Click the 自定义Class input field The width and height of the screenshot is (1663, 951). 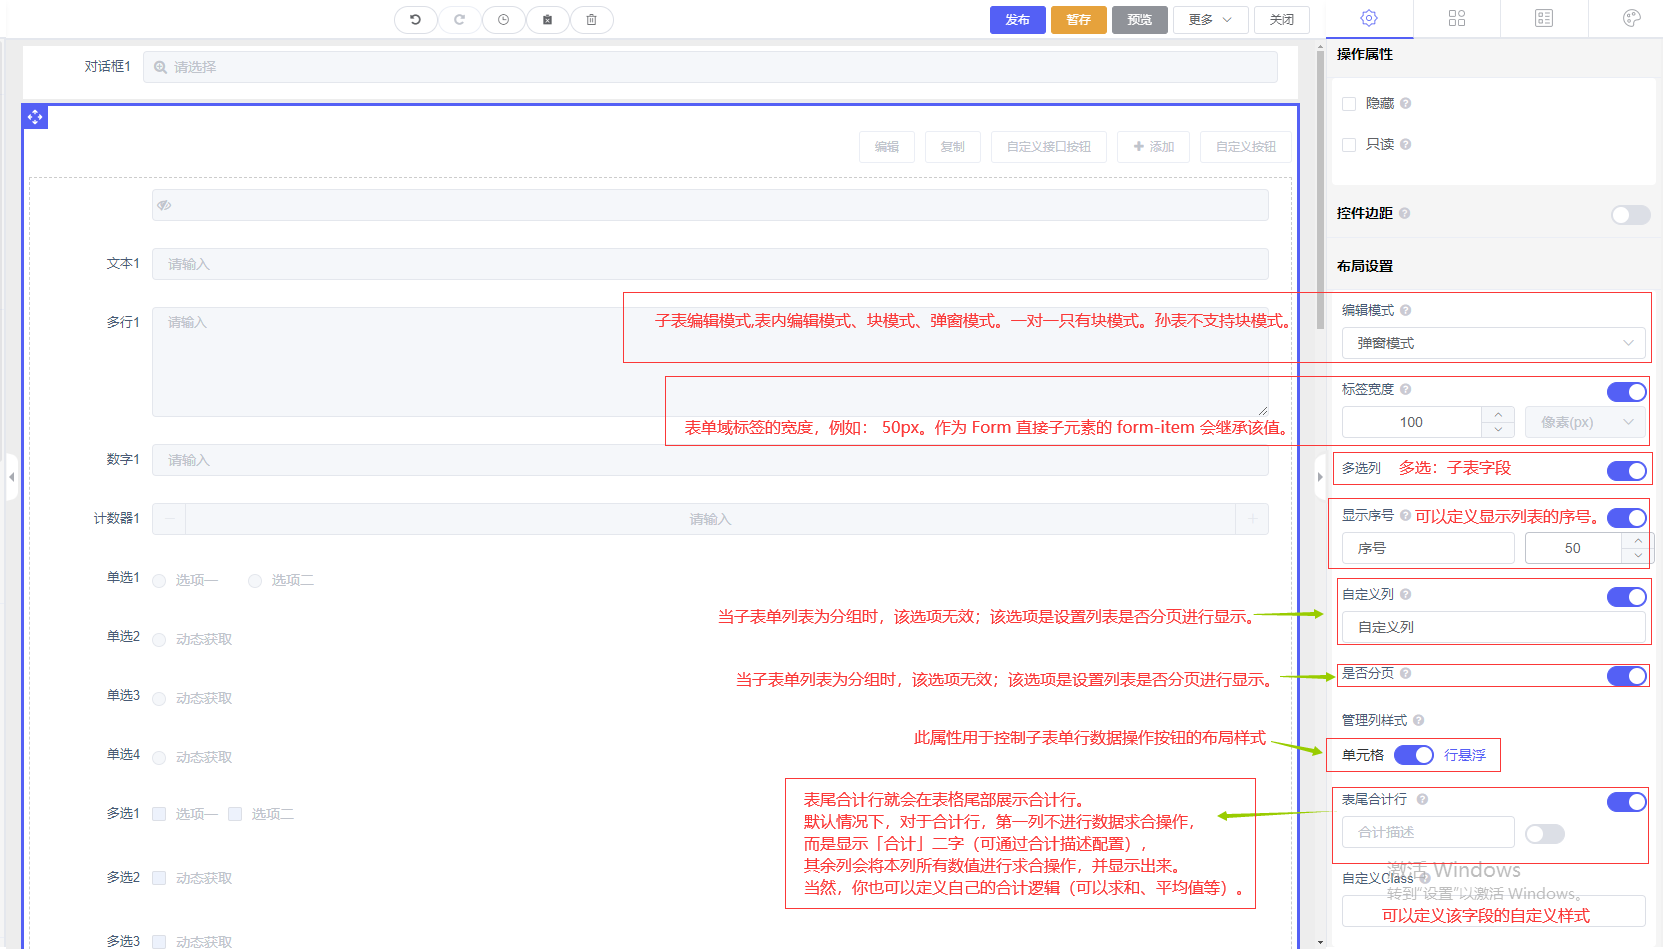1492,911
